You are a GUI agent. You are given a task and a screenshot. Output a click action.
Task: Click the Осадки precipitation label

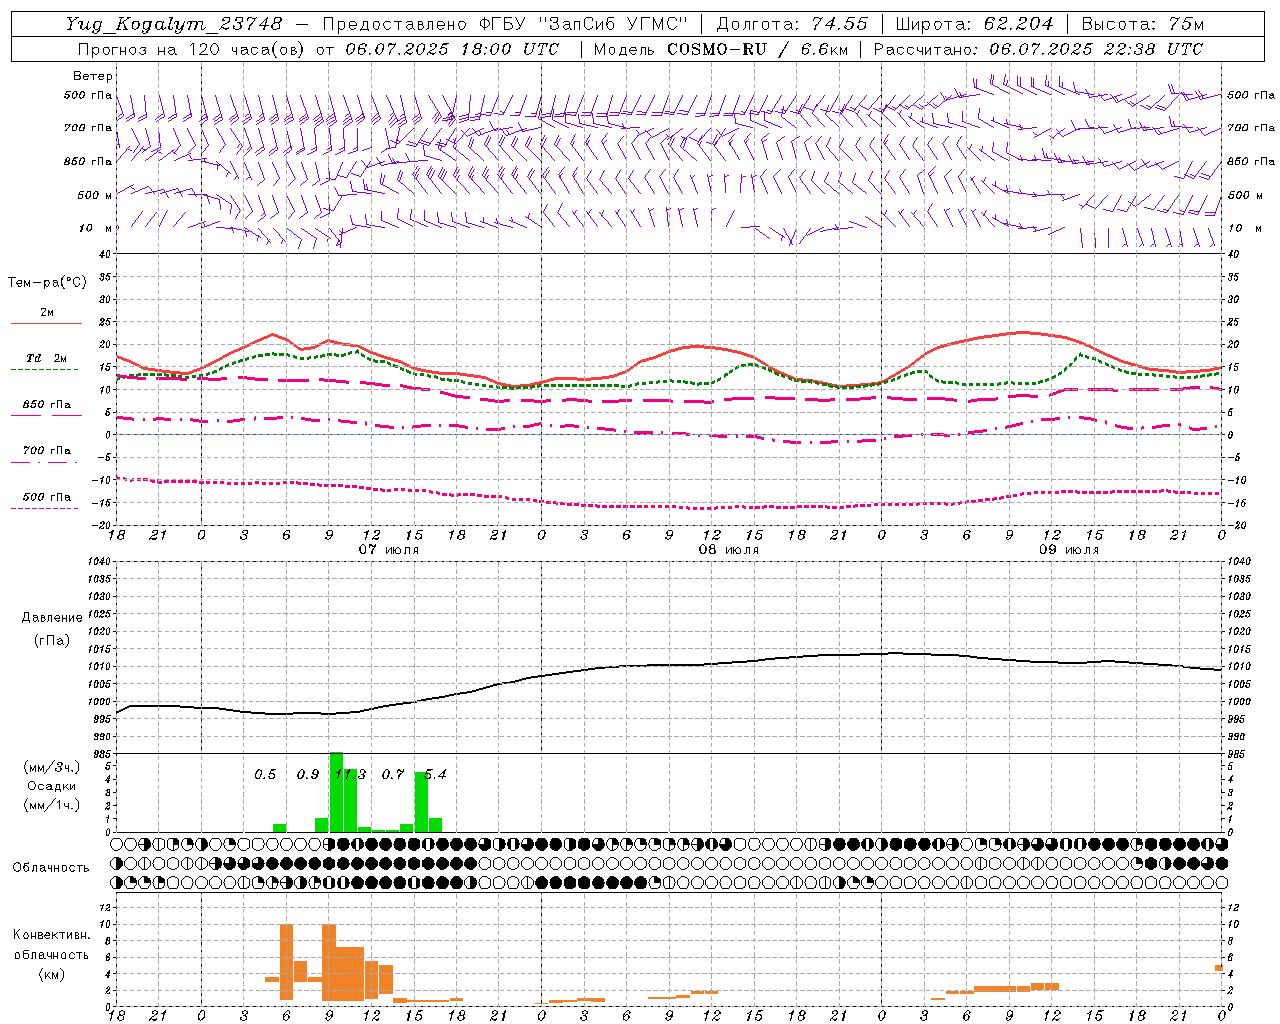click(x=52, y=786)
